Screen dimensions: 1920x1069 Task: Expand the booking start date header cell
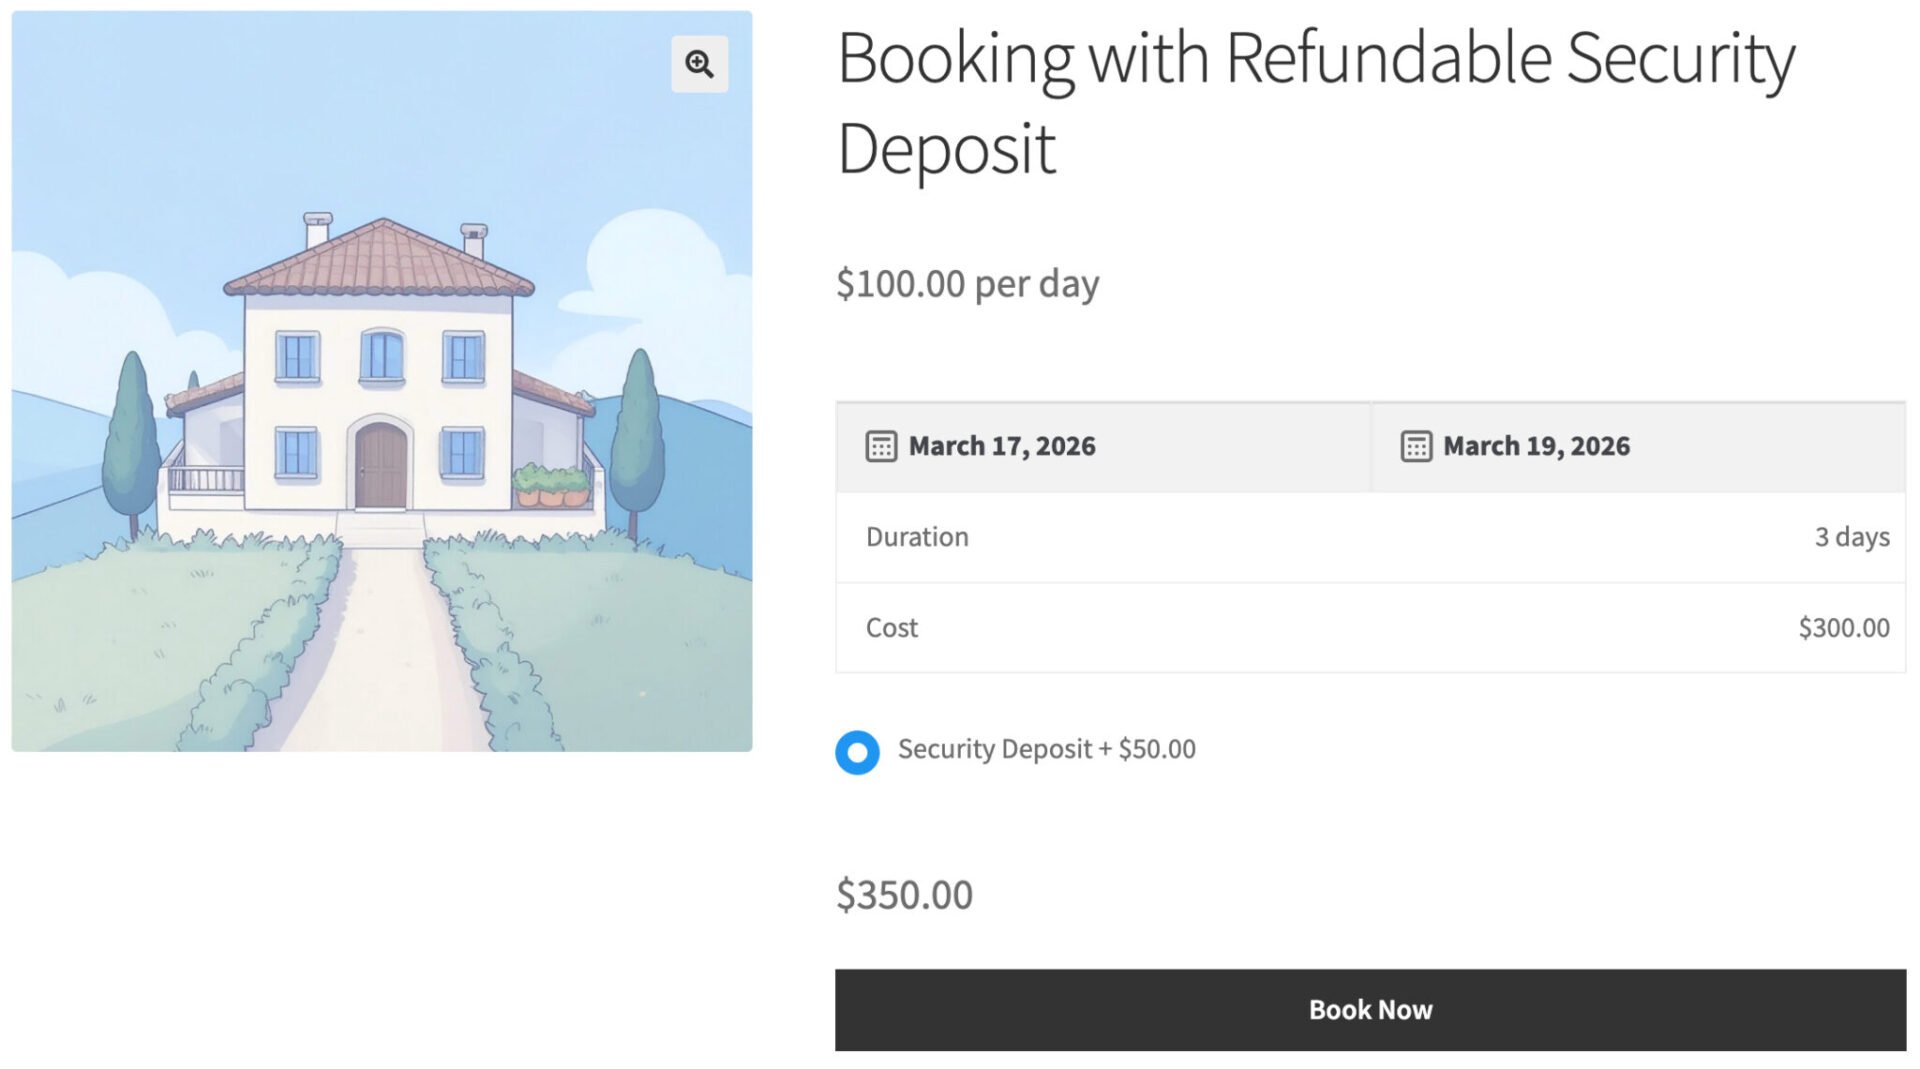[x=1100, y=446]
